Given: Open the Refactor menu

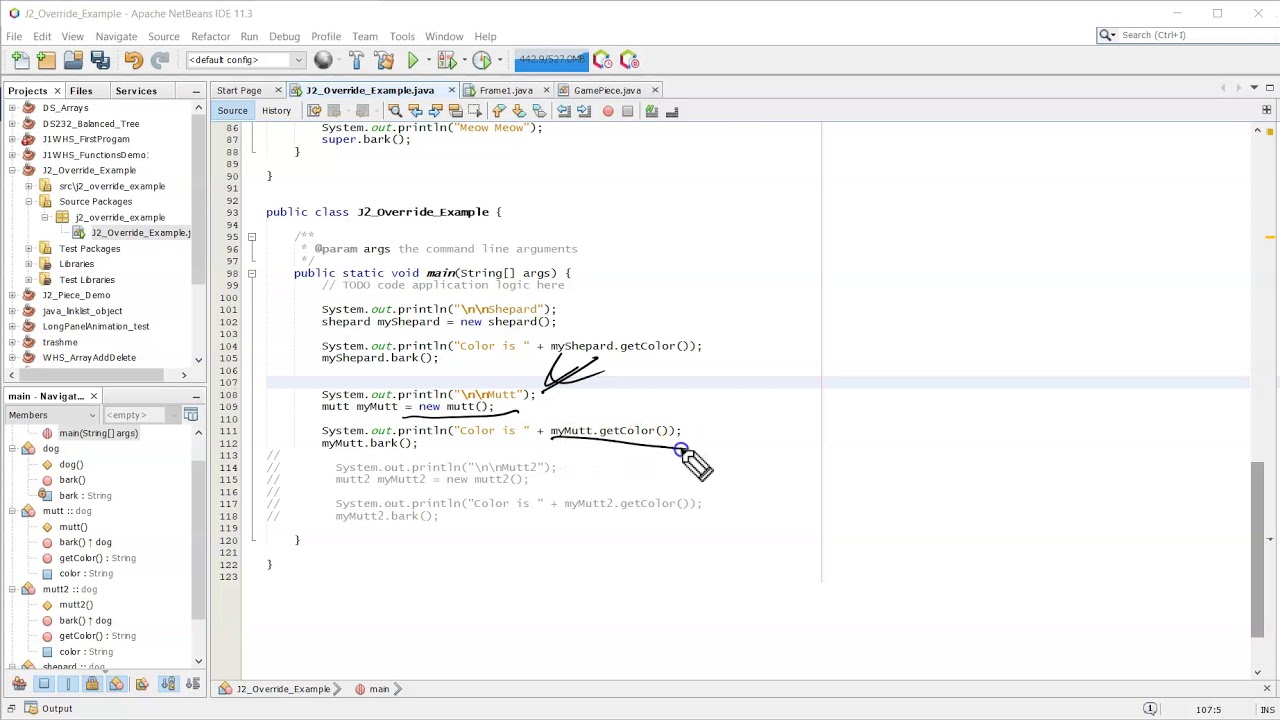Looking at the screenshot, I should click(210, 36).
